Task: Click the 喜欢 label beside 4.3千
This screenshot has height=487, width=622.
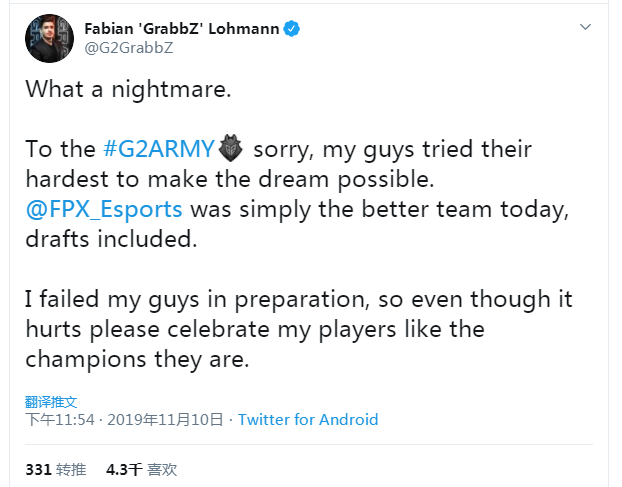Action: click(x=162, y=470)
